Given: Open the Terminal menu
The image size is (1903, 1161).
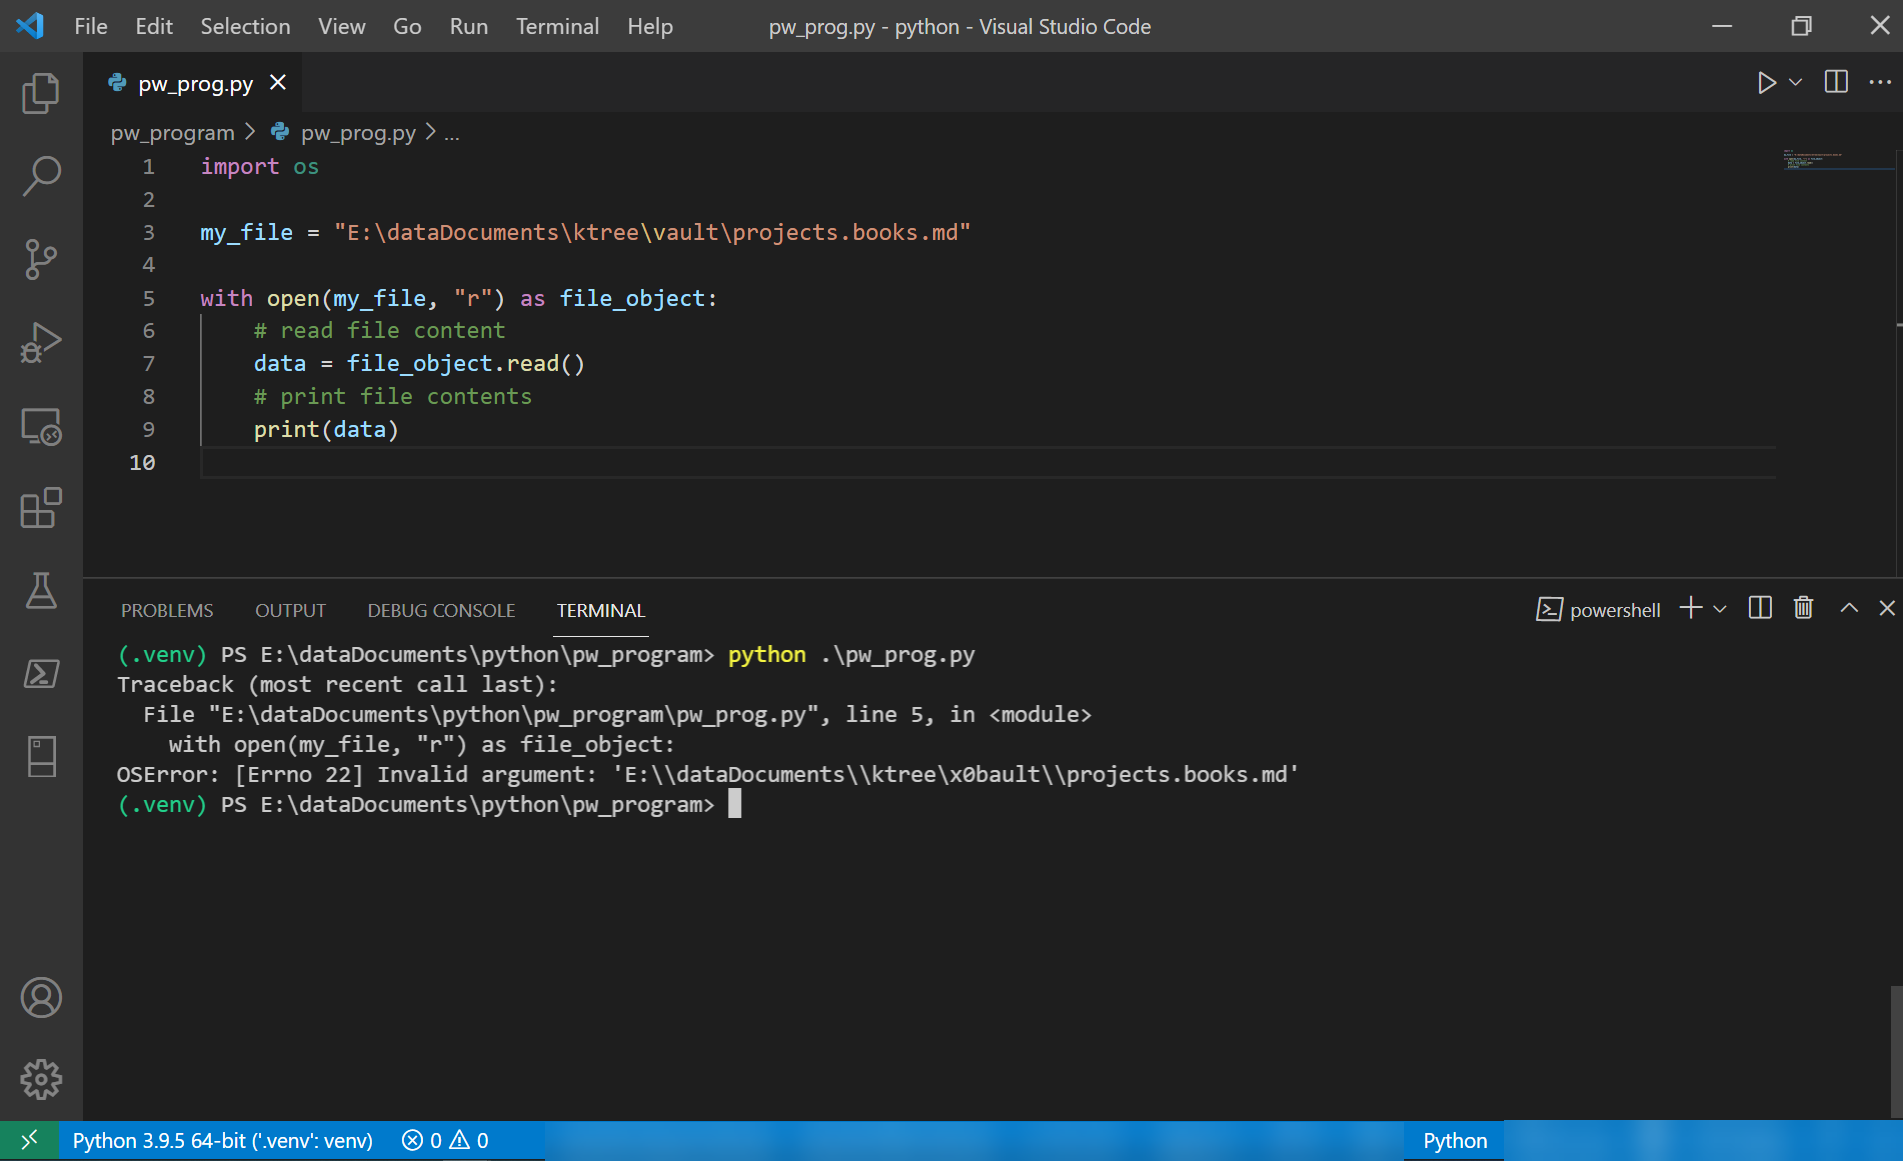Looking at the screenshot, I should pos(557,26).
